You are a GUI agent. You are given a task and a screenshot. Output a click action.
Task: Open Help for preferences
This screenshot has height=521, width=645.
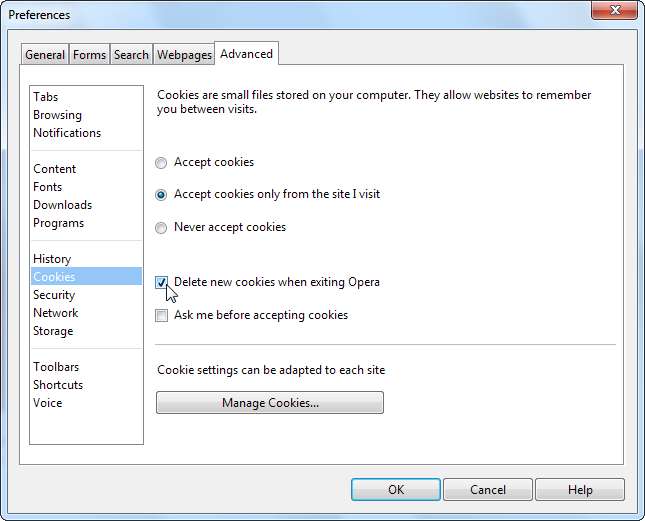tap(580, 490)
